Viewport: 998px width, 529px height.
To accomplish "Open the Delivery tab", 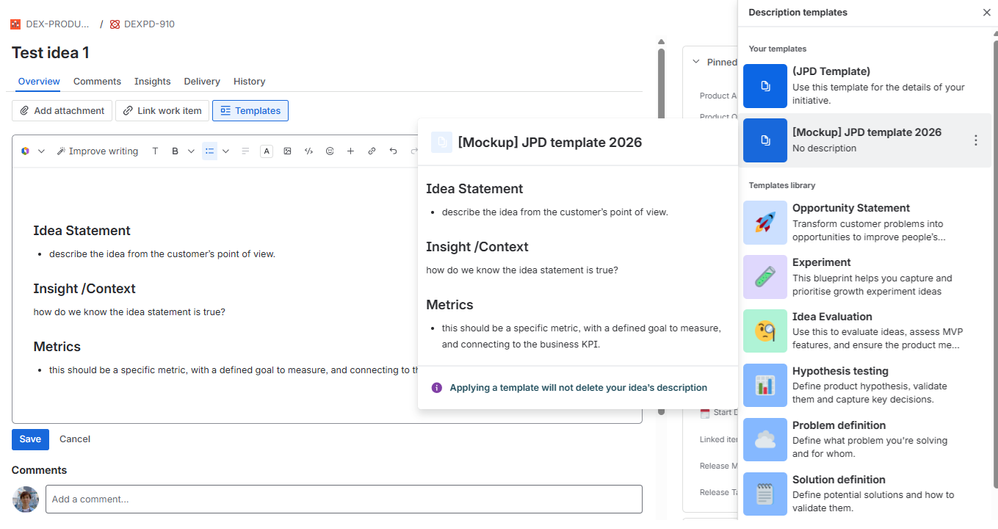I will click(202, 81).
